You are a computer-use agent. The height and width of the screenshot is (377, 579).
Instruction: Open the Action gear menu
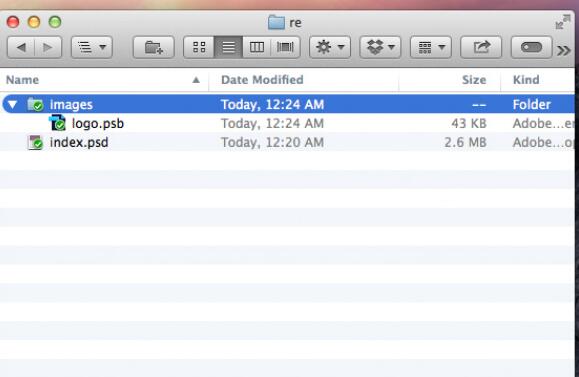pyautogui.click(x=330, y=47)
